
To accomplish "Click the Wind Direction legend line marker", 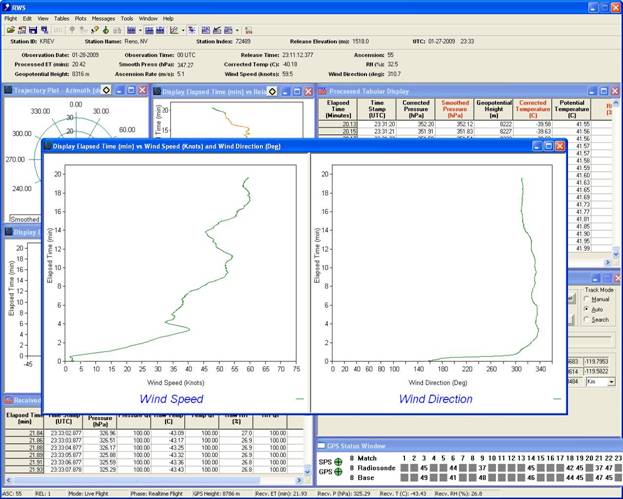I will [x=557, y=399].
